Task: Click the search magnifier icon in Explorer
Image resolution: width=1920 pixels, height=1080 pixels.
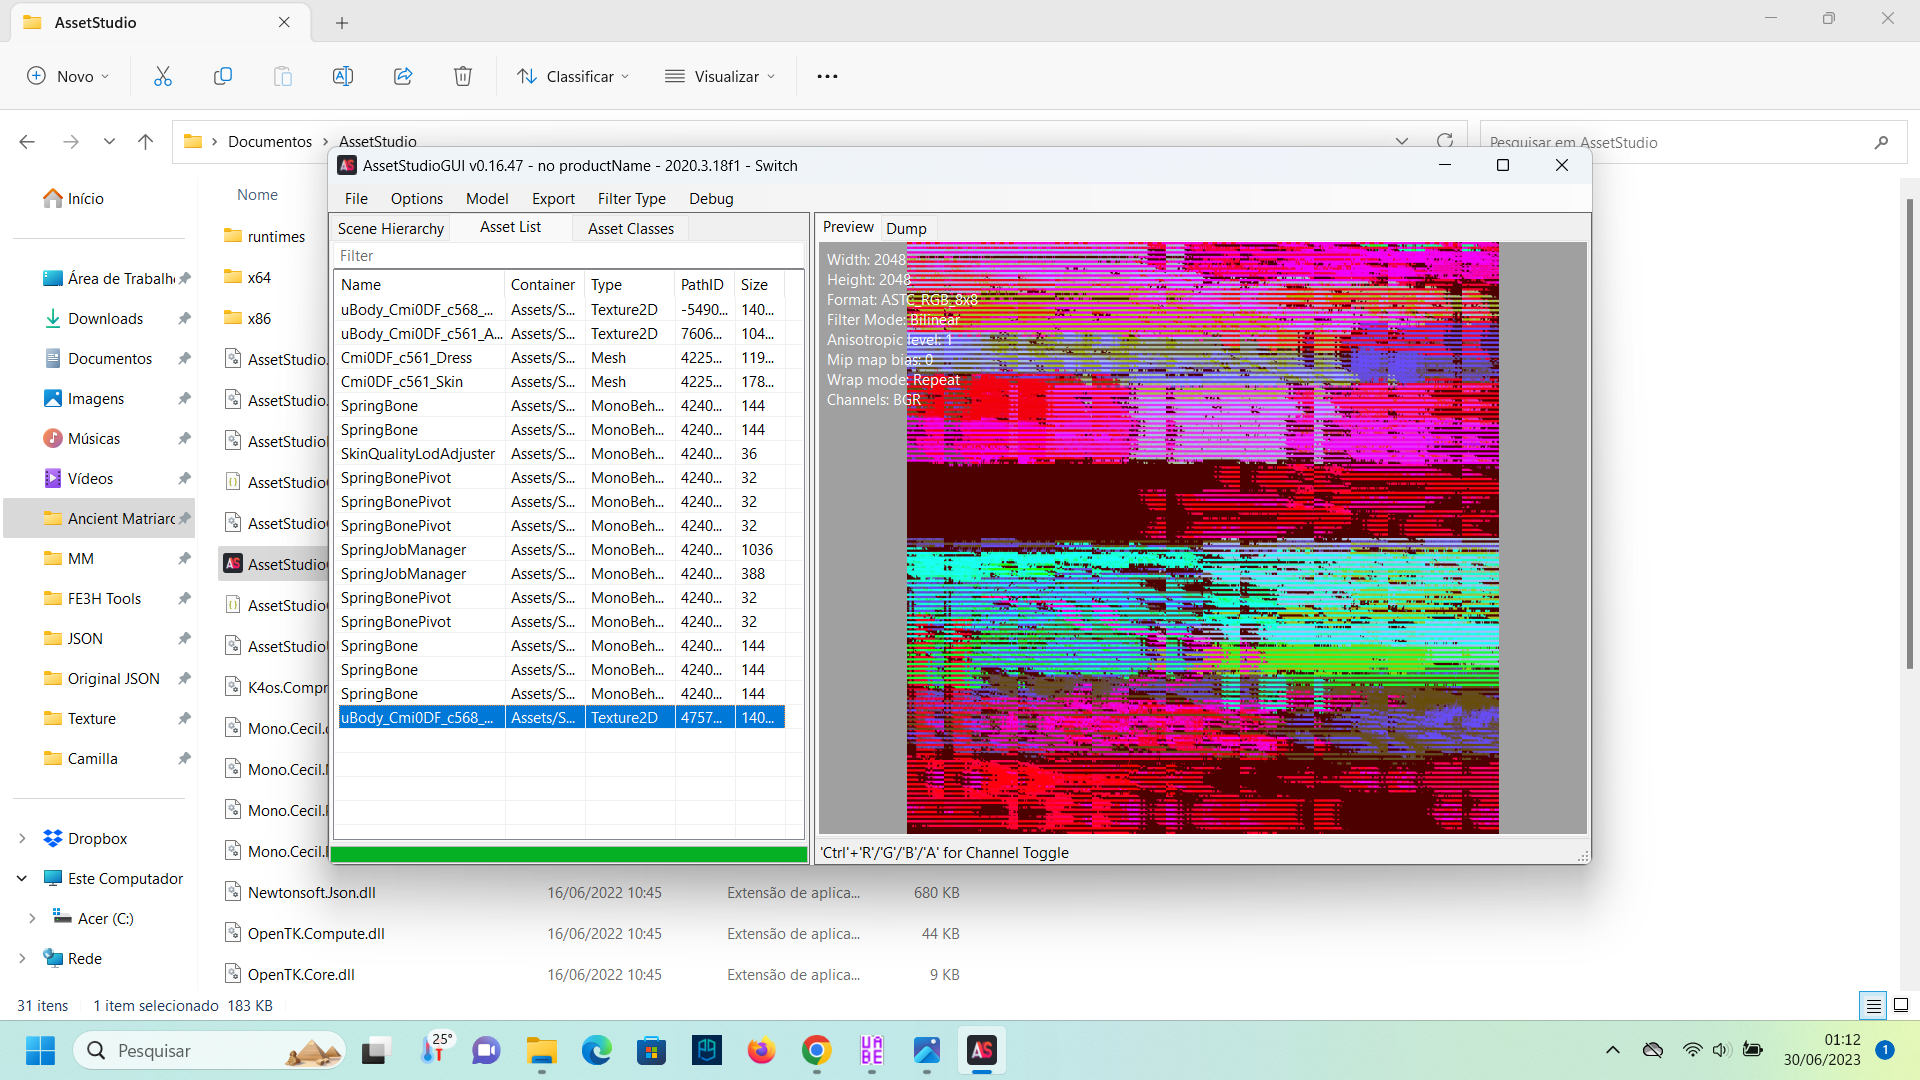Action: pyautogui.click(x=1881, y=142)
